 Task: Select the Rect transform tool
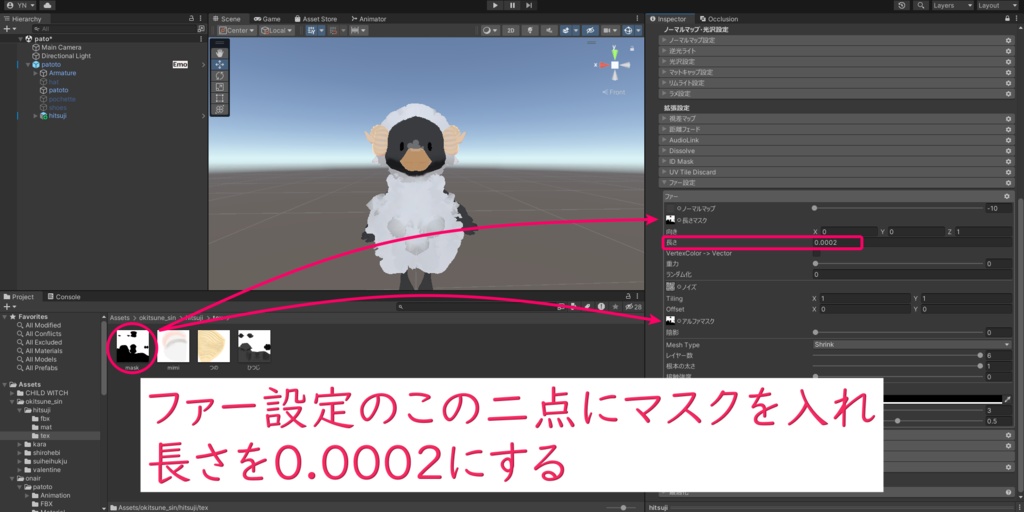pyautogui.click(x=219, y=98)
